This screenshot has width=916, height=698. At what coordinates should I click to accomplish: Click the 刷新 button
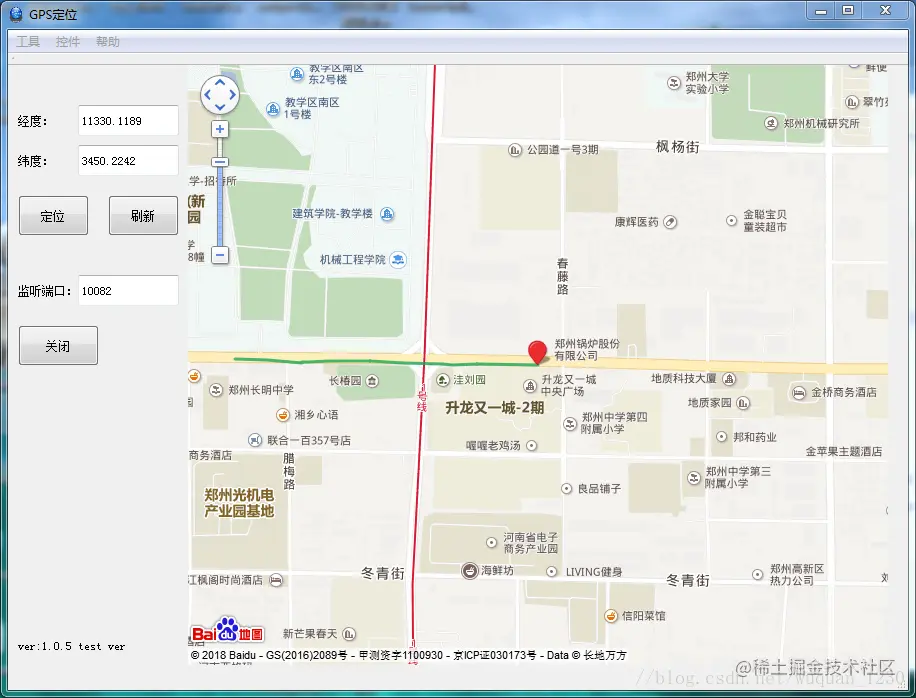143,216
